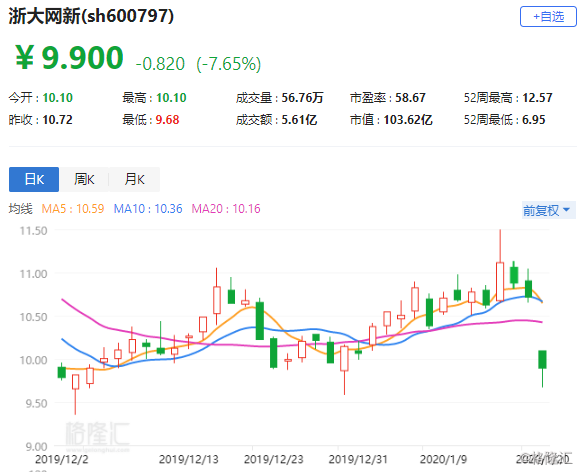Click the 市值 value 103.62亿
580x472 pixels.
408,120
